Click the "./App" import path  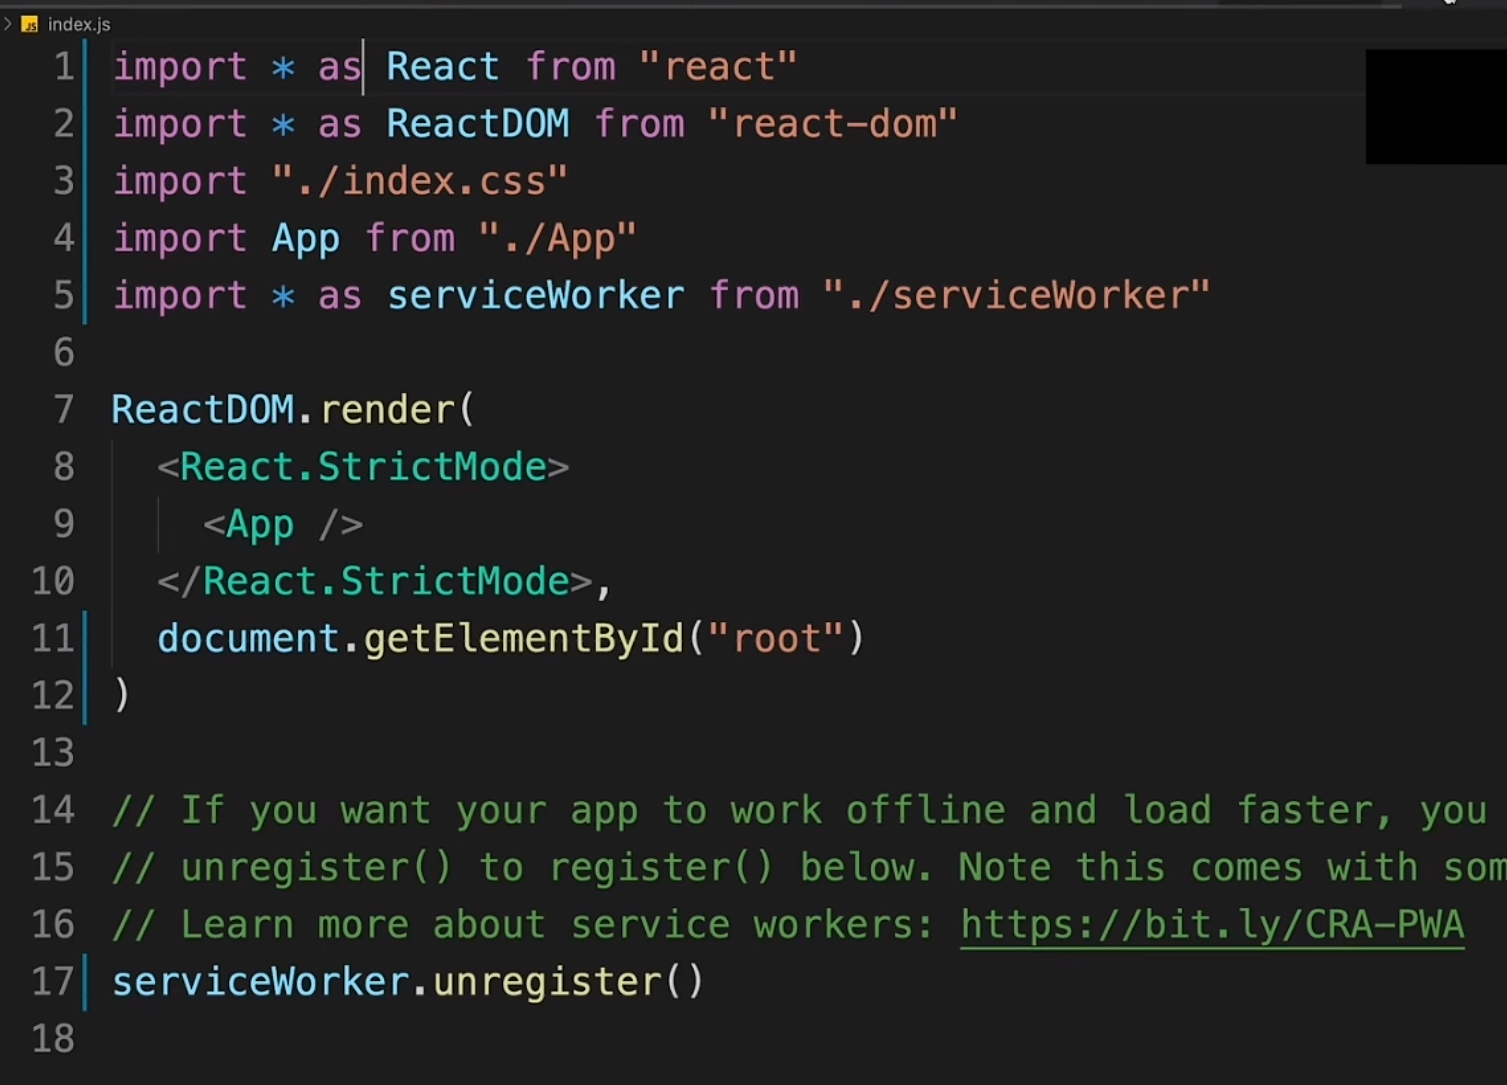[557, 238]
